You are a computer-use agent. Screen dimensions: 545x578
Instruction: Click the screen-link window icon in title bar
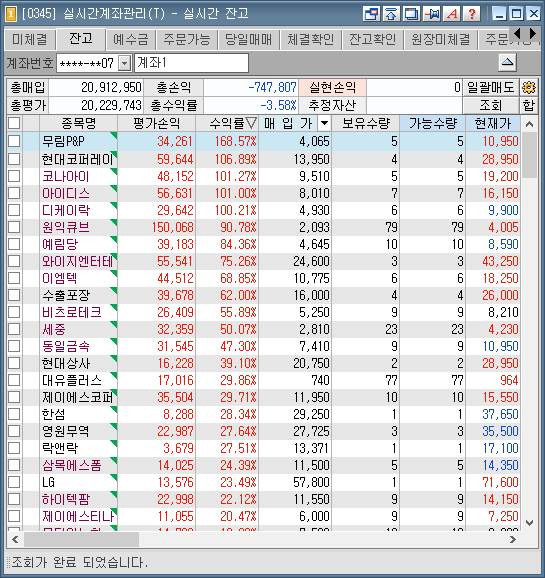point(372,14)
